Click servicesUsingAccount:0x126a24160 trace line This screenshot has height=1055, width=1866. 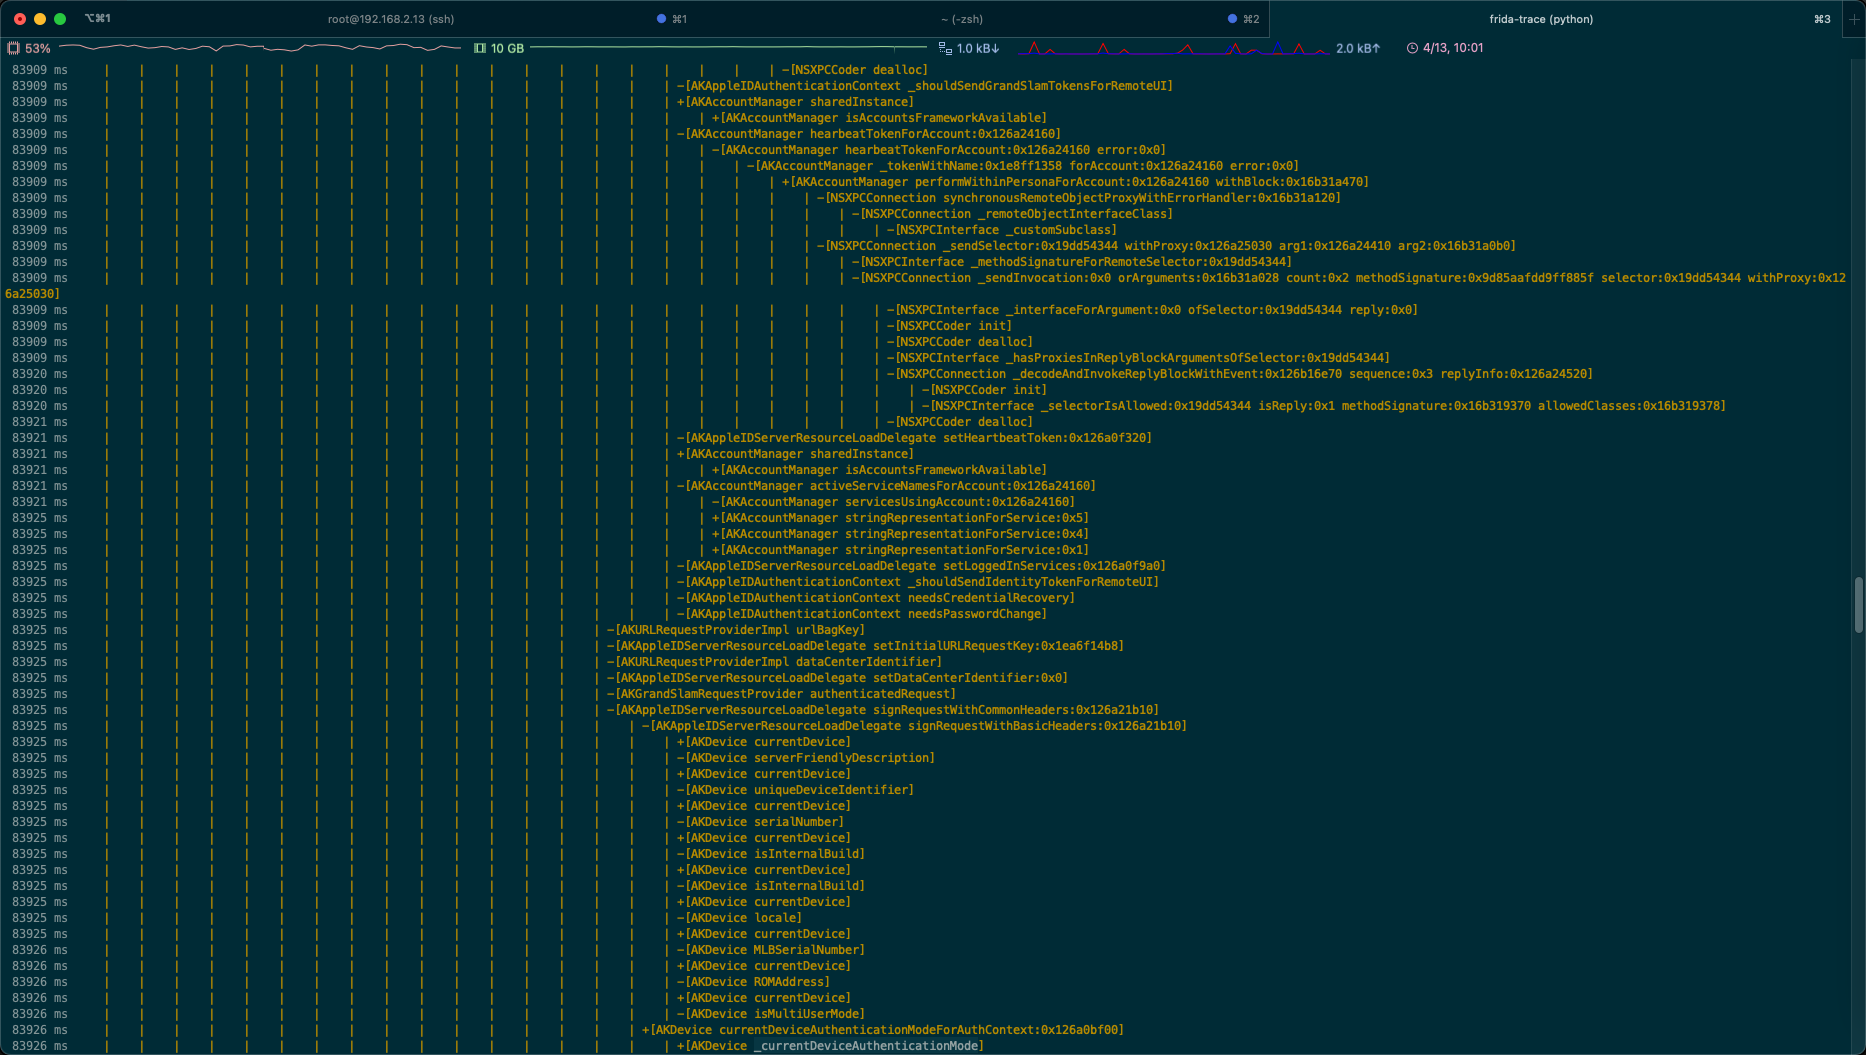pyautogui.click(x=893, y=502)
